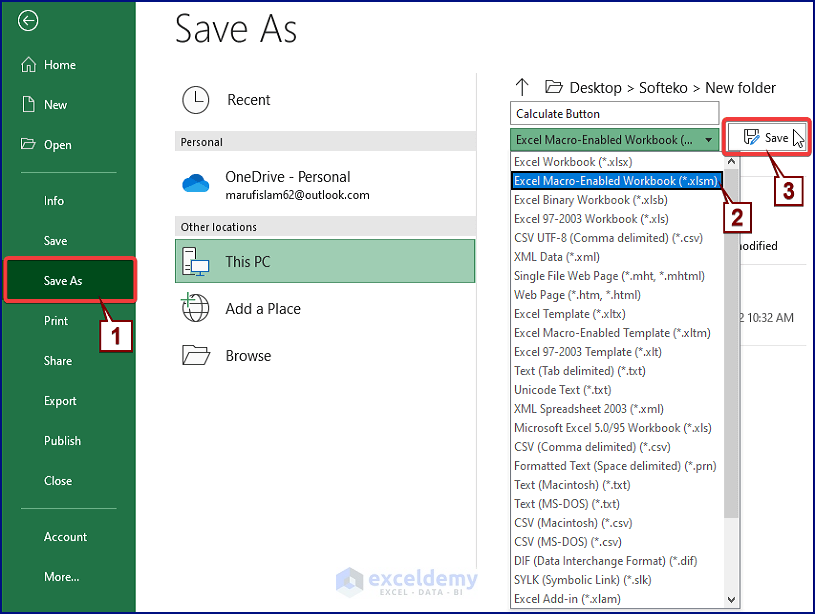Choose Excel 97-2003 Workbook (*.xls)
The width and height of the screenshot is (815, 614).
(x=617, y=219)
